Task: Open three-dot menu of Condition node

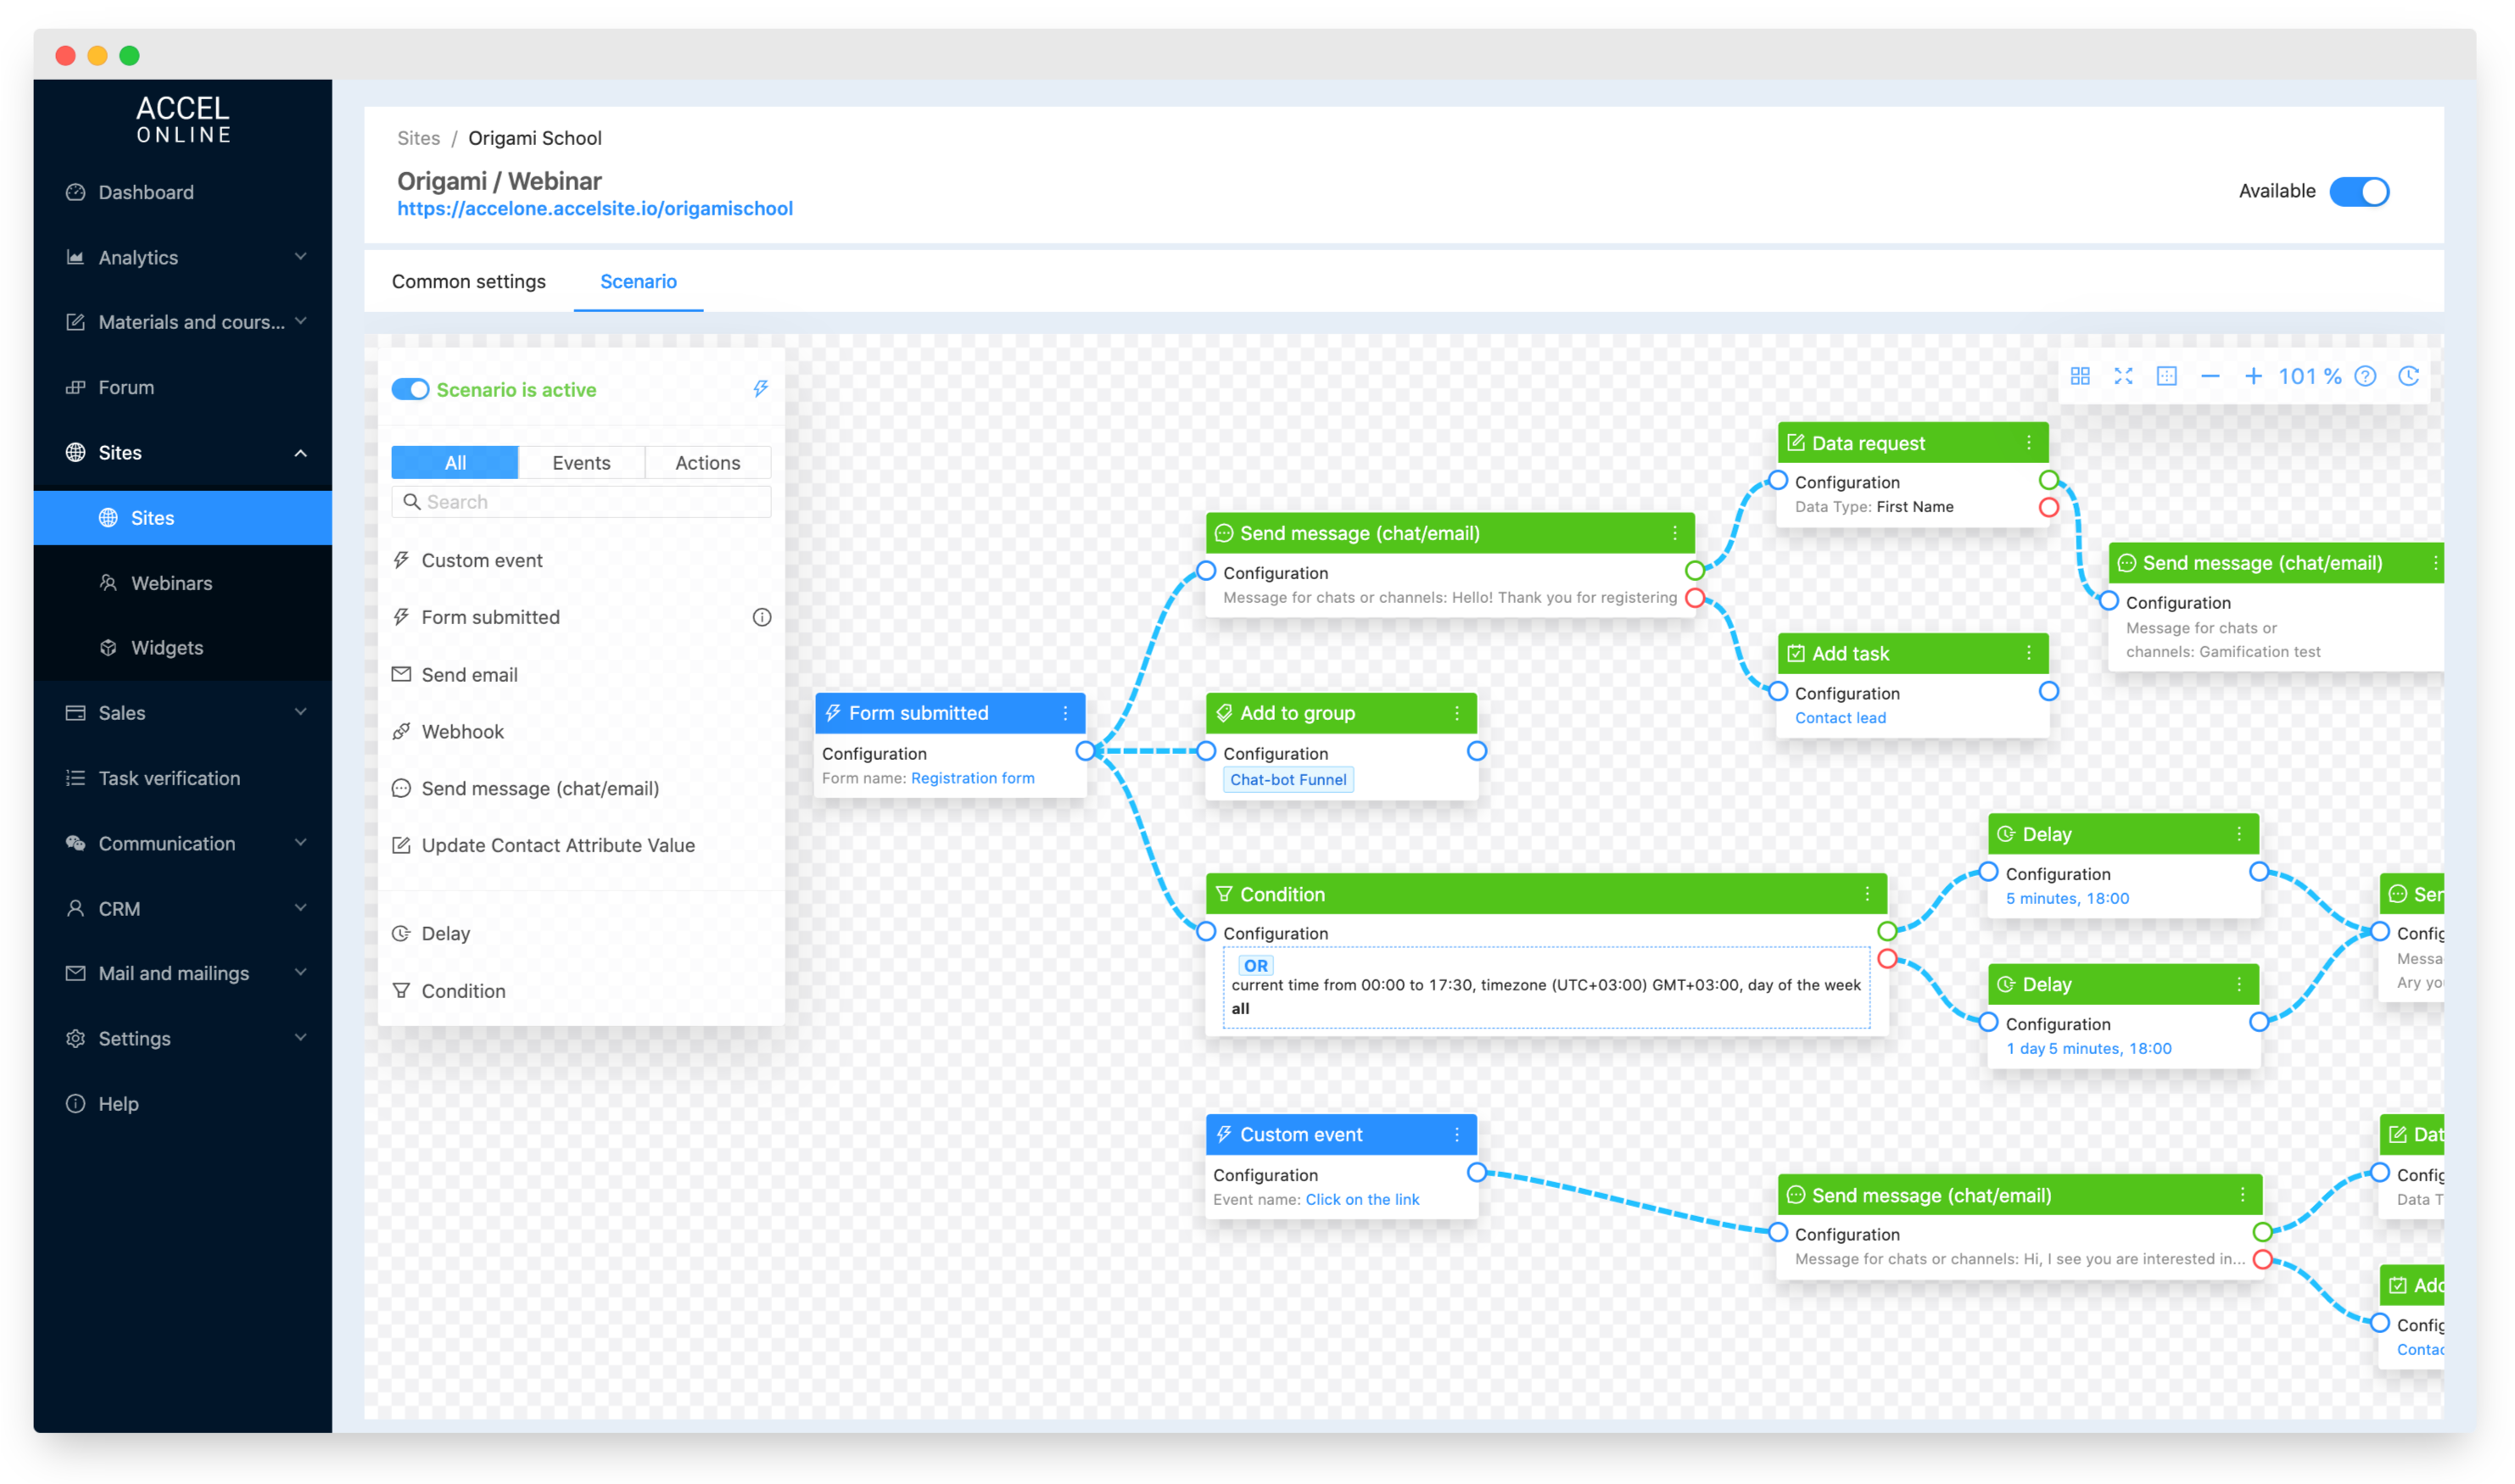Action: point(1867,895)
